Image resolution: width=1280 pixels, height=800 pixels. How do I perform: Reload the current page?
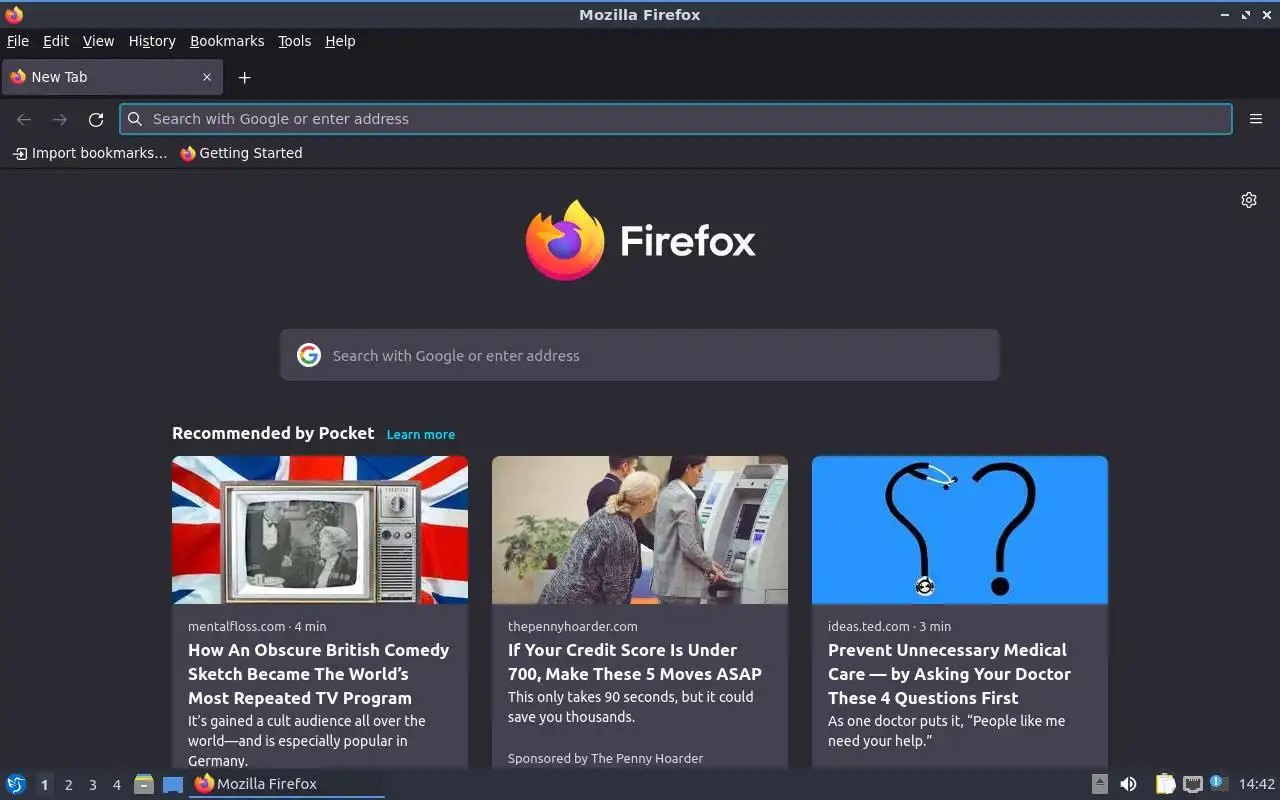96,119
